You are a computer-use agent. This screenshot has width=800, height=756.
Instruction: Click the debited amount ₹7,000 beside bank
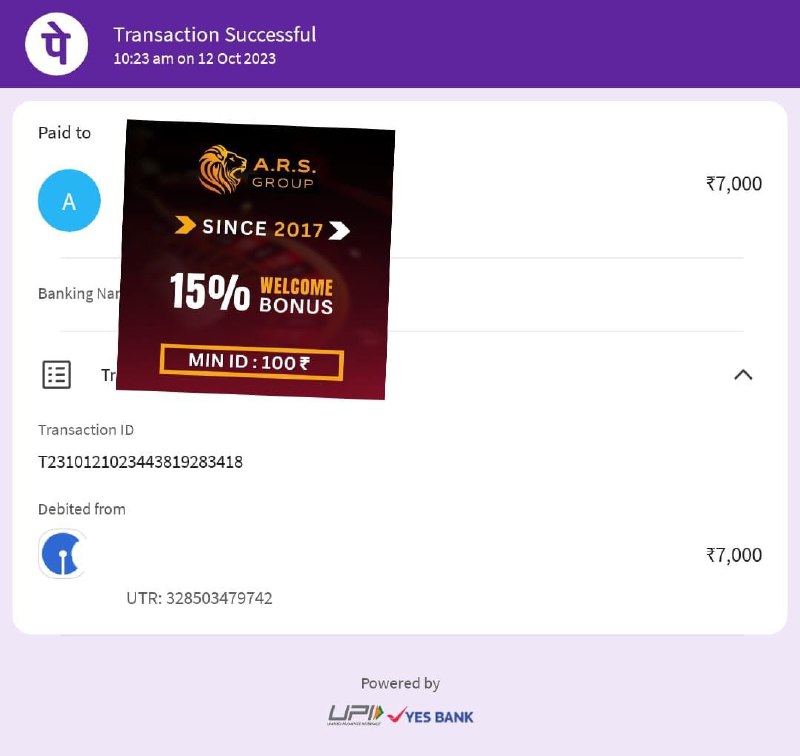734,555
